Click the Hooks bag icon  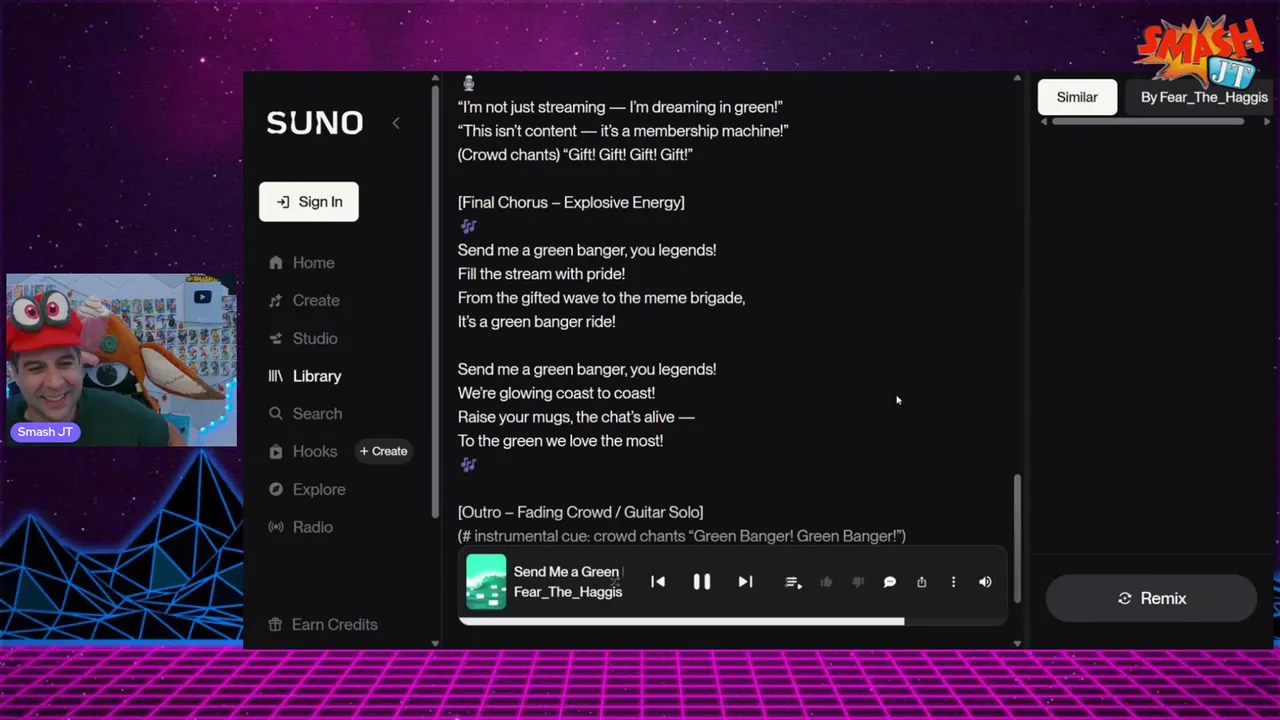click(x=276, y=451)
